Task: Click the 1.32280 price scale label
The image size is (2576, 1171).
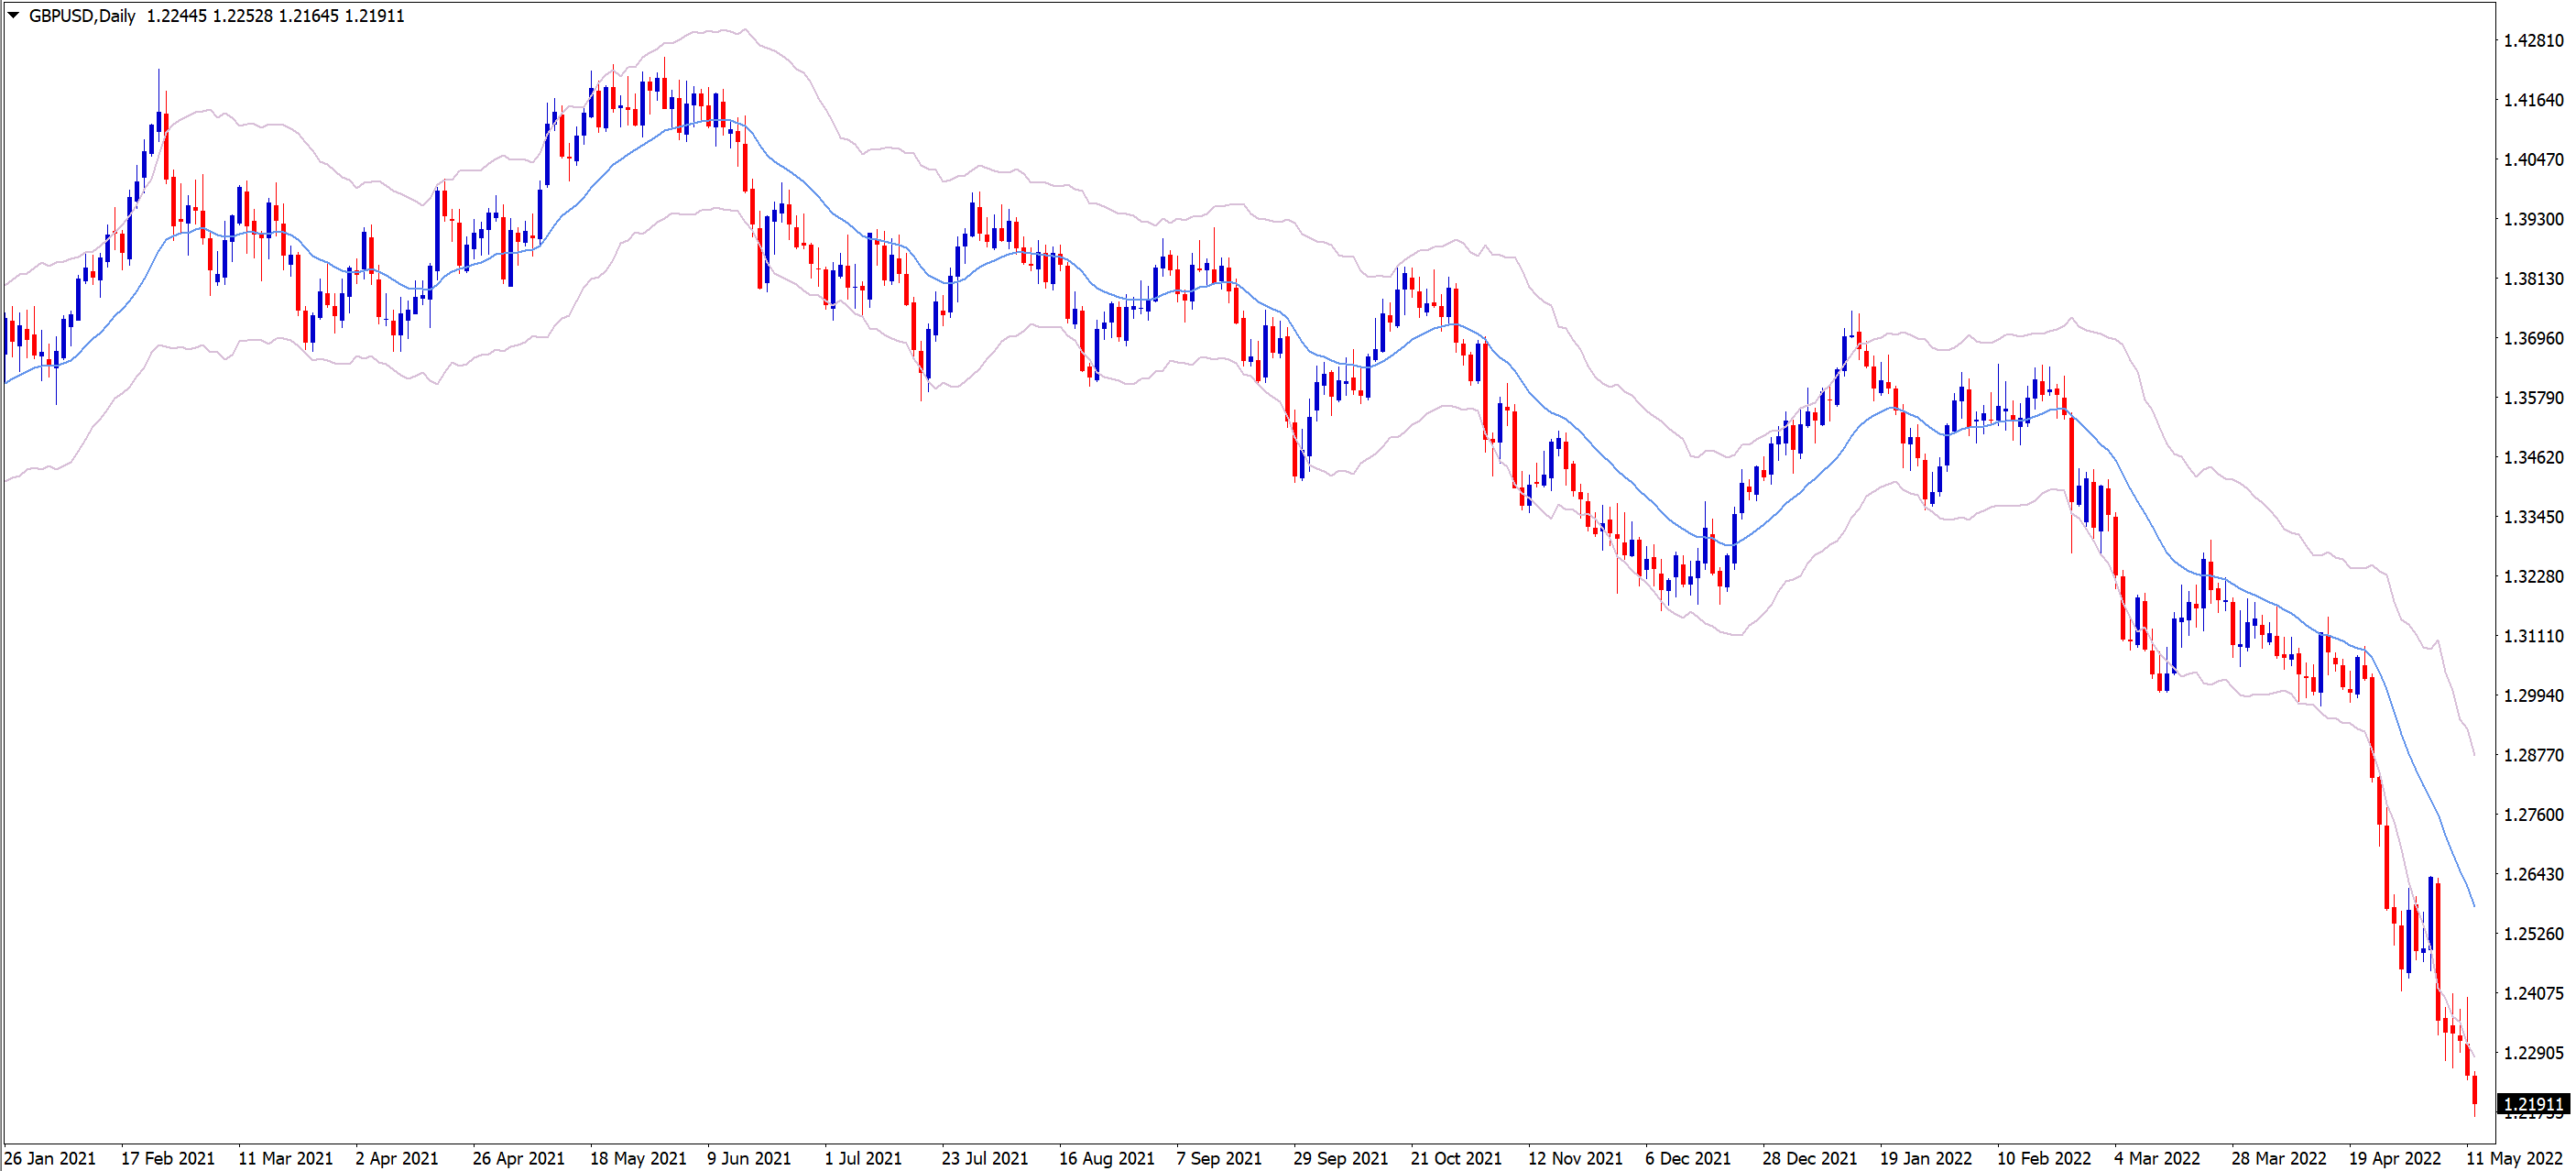Action: click(2533, 576)
